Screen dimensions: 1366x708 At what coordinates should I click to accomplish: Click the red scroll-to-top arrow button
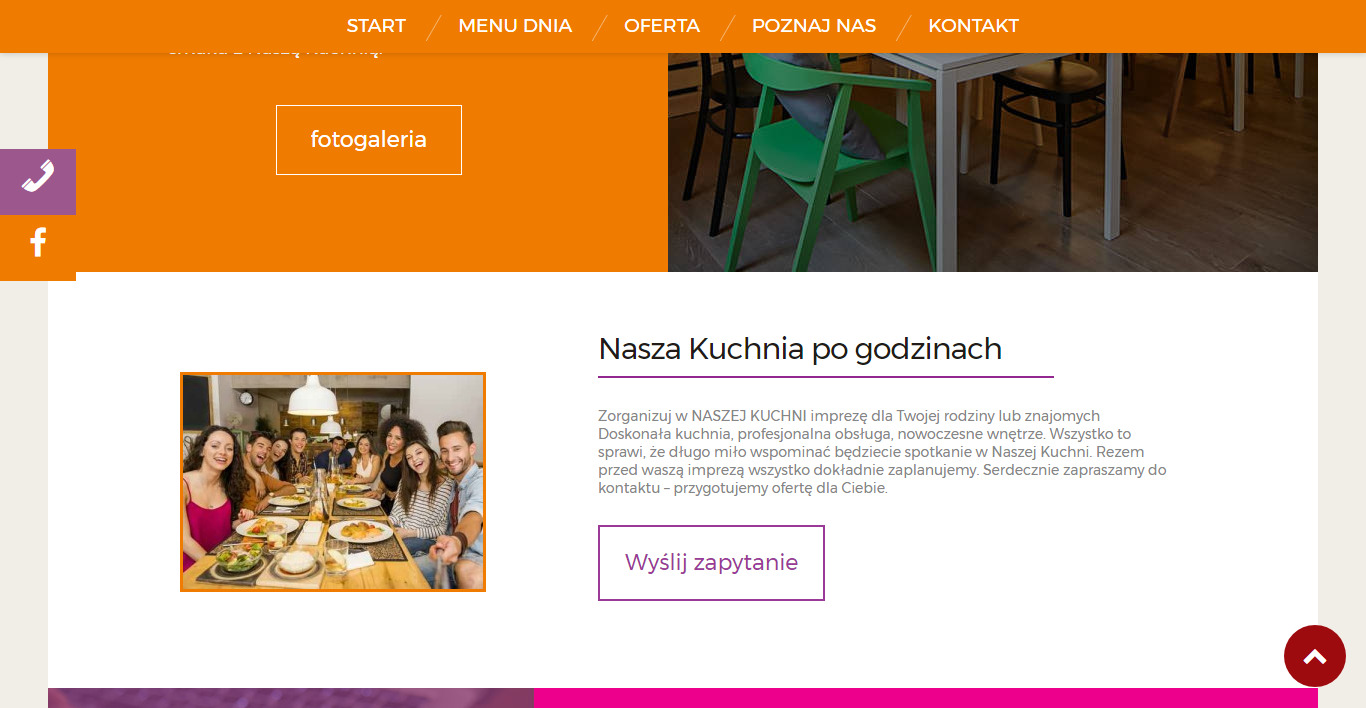tap(1314, 656)
